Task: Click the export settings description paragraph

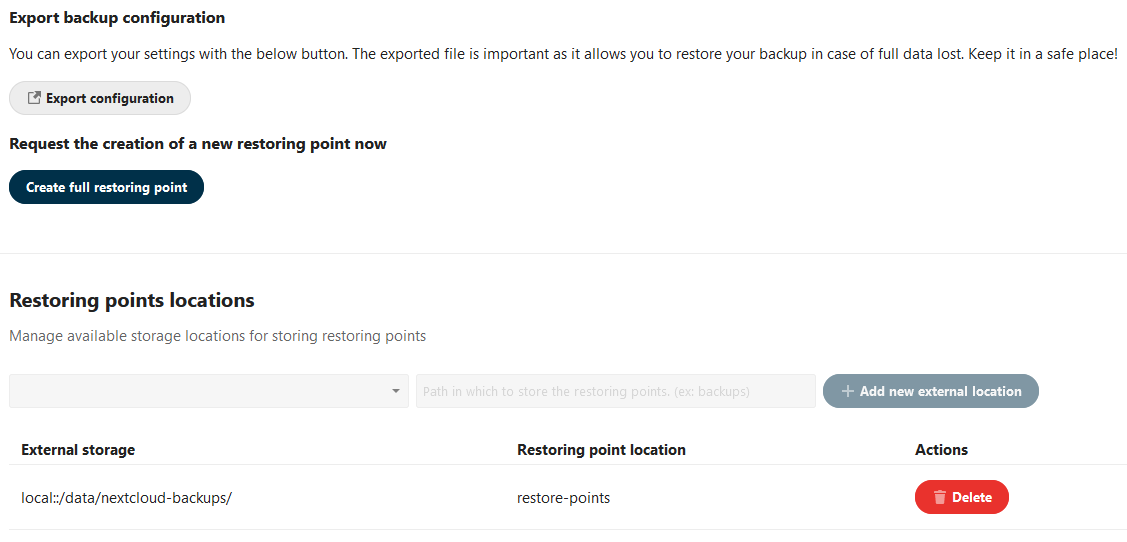Action: pyautogui.click(x=563, y=54)
